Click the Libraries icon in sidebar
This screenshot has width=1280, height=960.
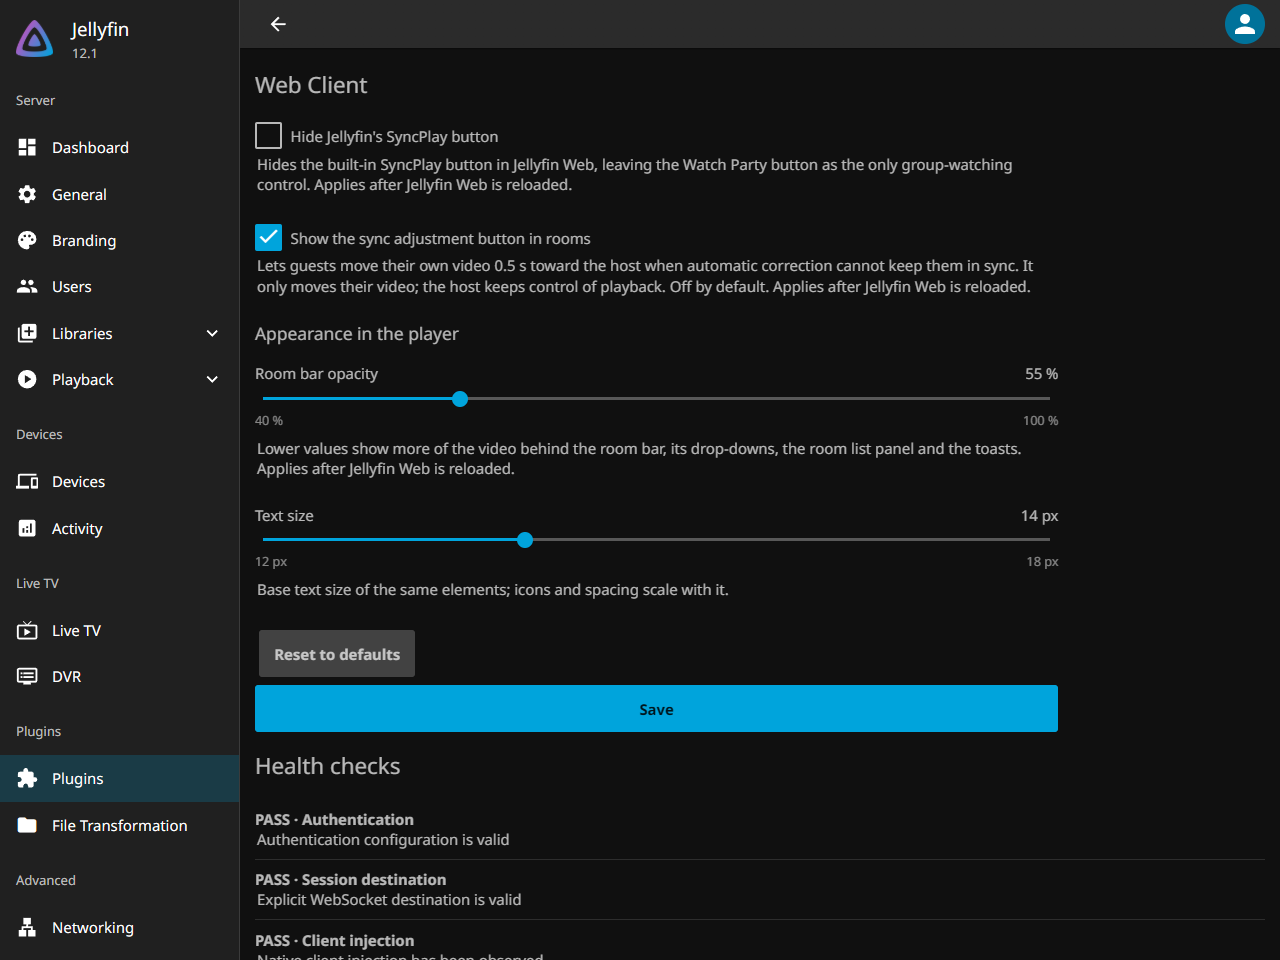point(27,333)
